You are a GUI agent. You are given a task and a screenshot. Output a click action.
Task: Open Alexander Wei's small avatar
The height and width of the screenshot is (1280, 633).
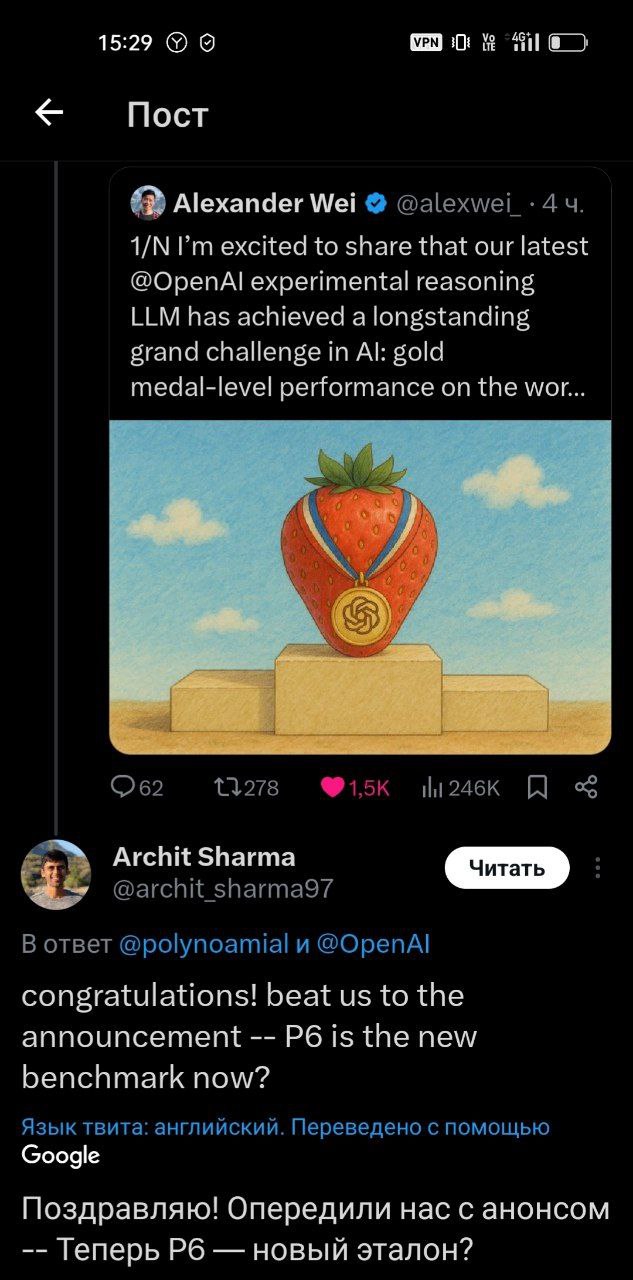[148, 203]
